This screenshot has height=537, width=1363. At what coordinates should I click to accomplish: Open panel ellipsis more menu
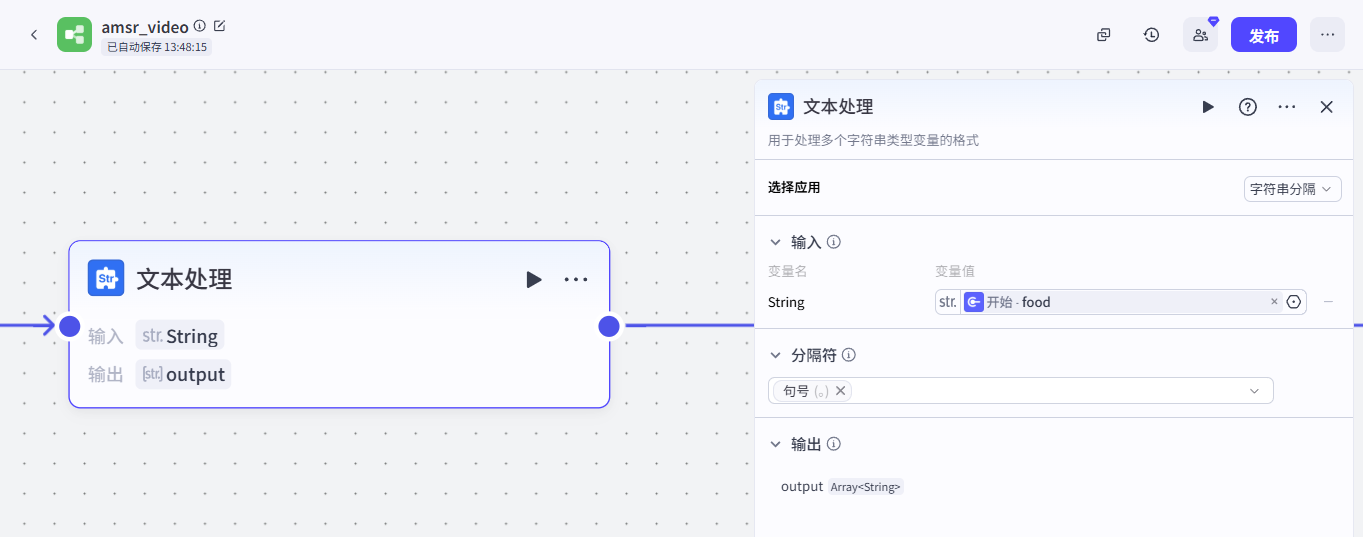[x=1287, y=107]
